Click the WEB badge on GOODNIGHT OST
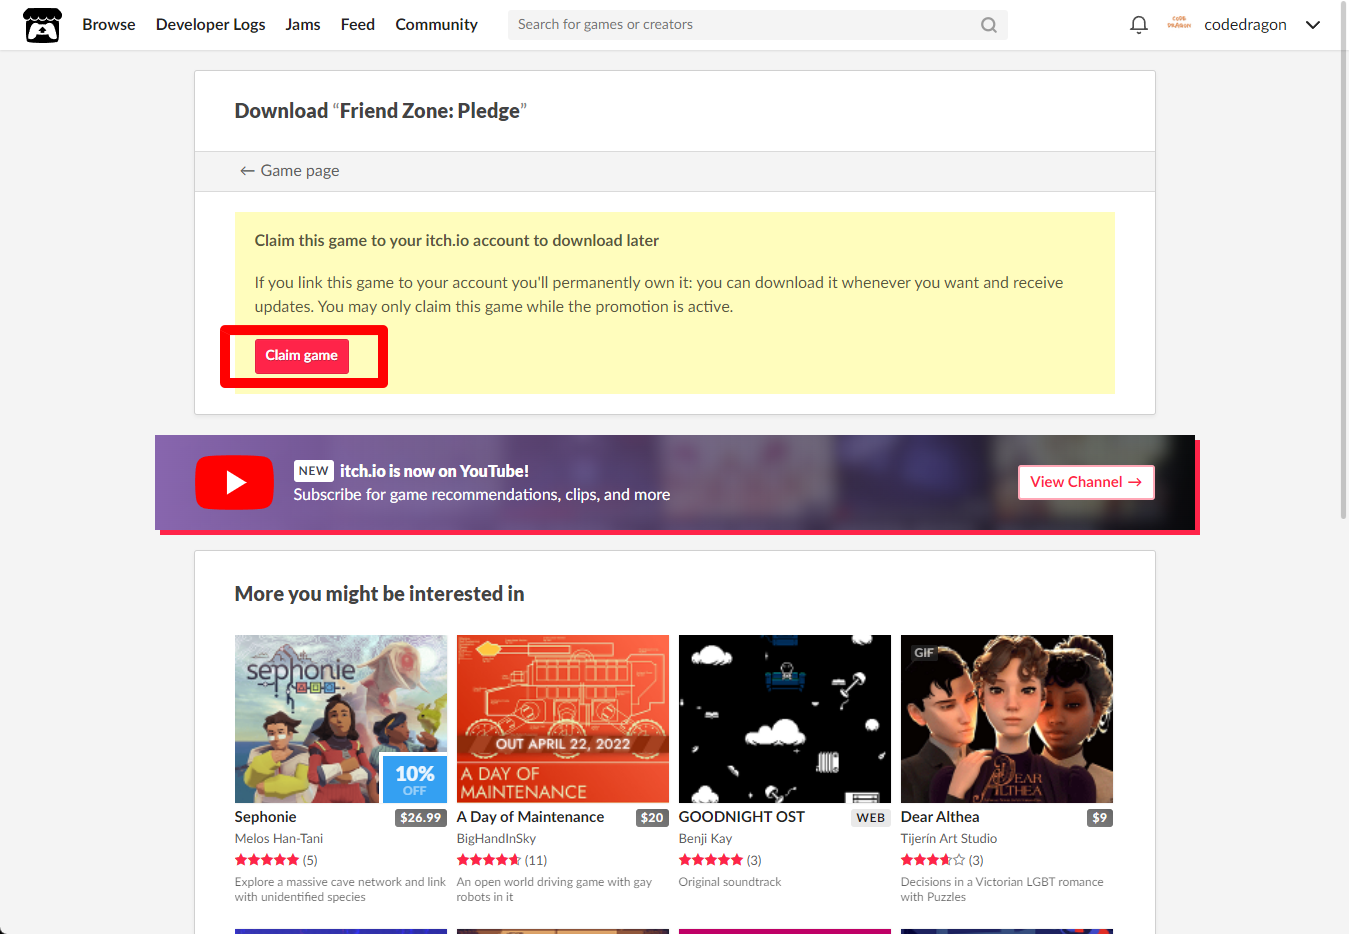The height and width of the screenshot is (934, 1349). tap(871, 818)
